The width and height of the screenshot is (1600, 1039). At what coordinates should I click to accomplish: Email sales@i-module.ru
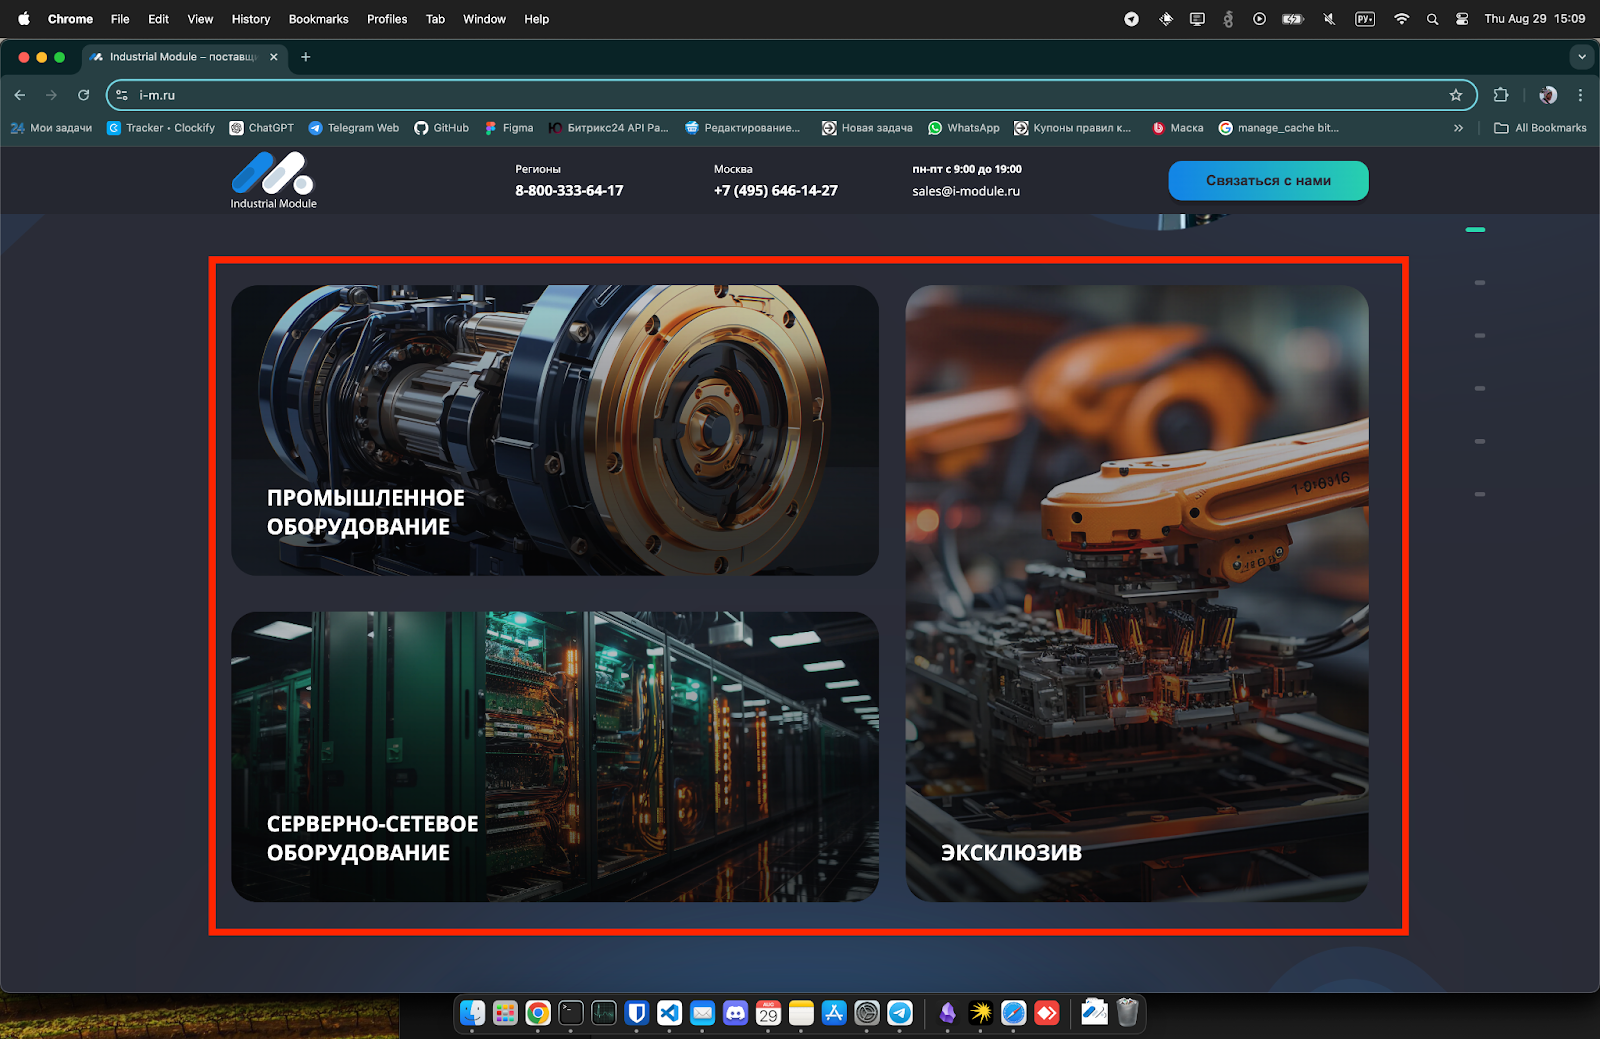[966, 191]
